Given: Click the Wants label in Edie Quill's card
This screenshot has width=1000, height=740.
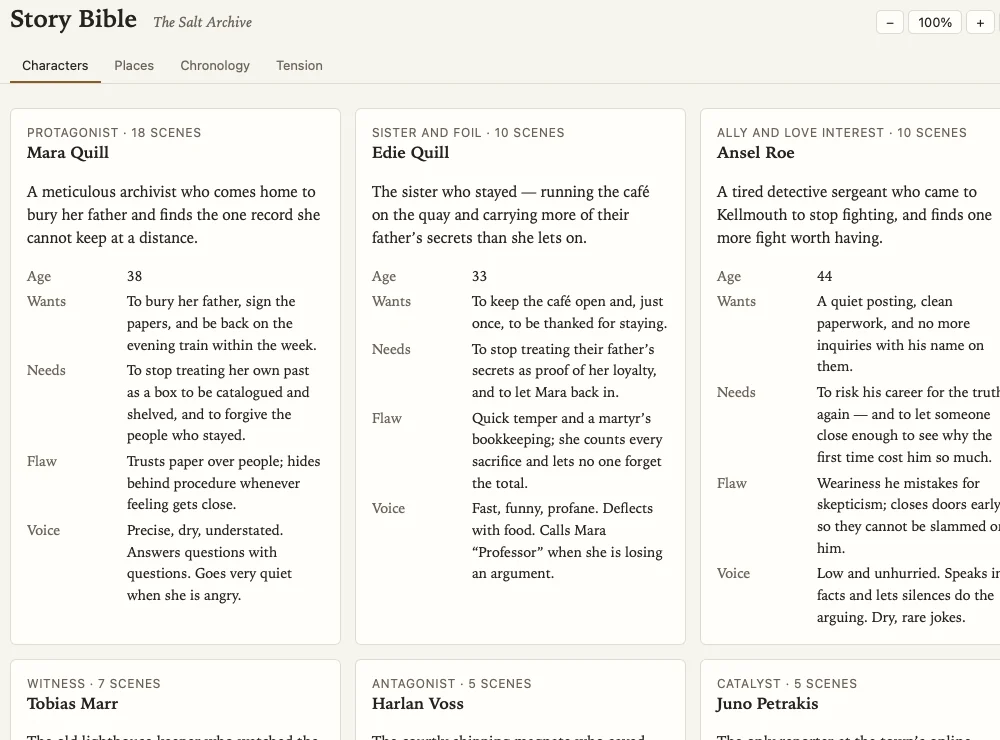Looking at the screenshot, I should (x=391, y=301).
